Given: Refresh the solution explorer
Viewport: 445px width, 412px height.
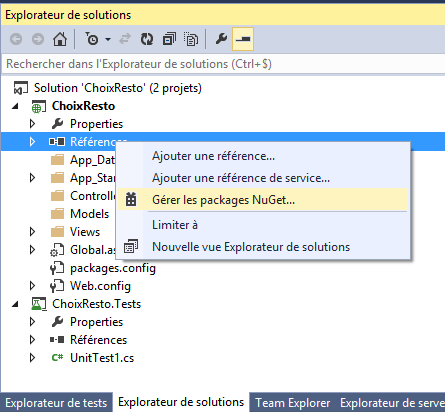Looking at the screenshot, I should click(147, 39).
